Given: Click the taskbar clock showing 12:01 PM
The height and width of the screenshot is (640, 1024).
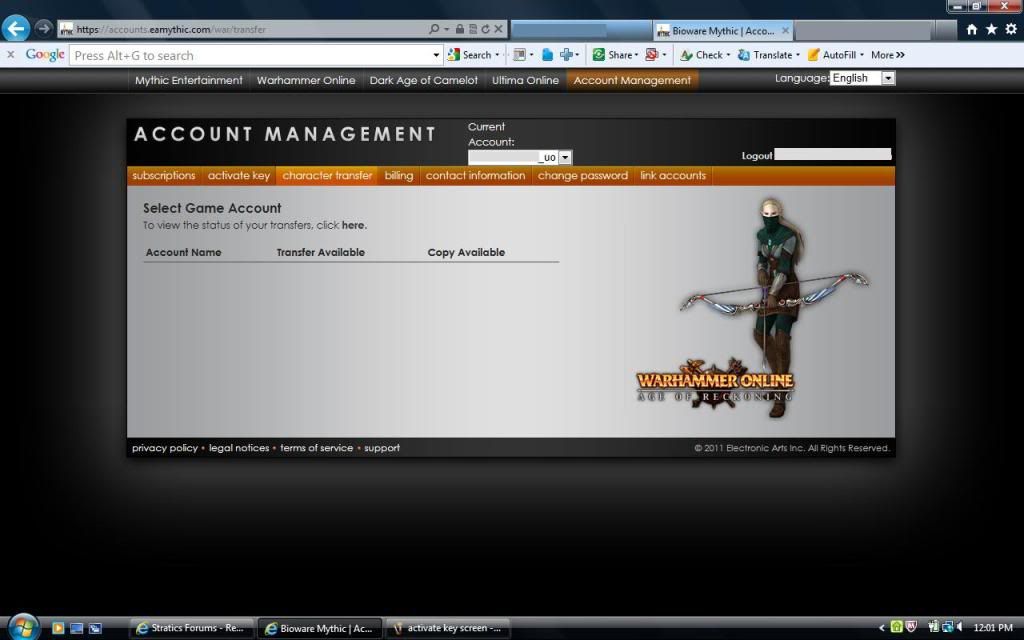Looking at the screenshot, I should (x=993, y=628).
